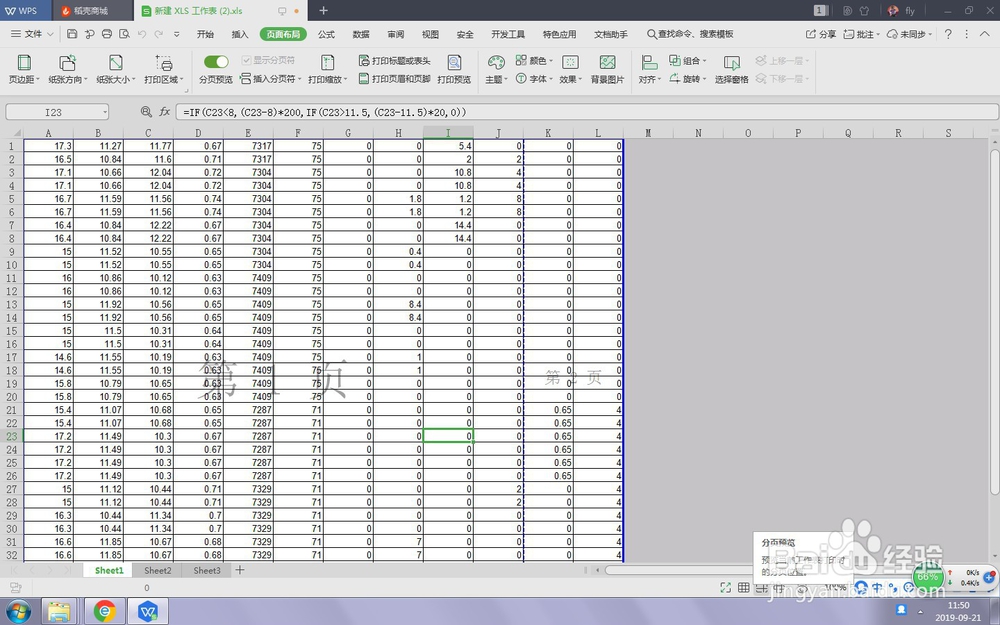Image resolution: width=1000 pixels, height=625 pixels.
Task: Open the help question mark icon
Action: coord(948,34)
